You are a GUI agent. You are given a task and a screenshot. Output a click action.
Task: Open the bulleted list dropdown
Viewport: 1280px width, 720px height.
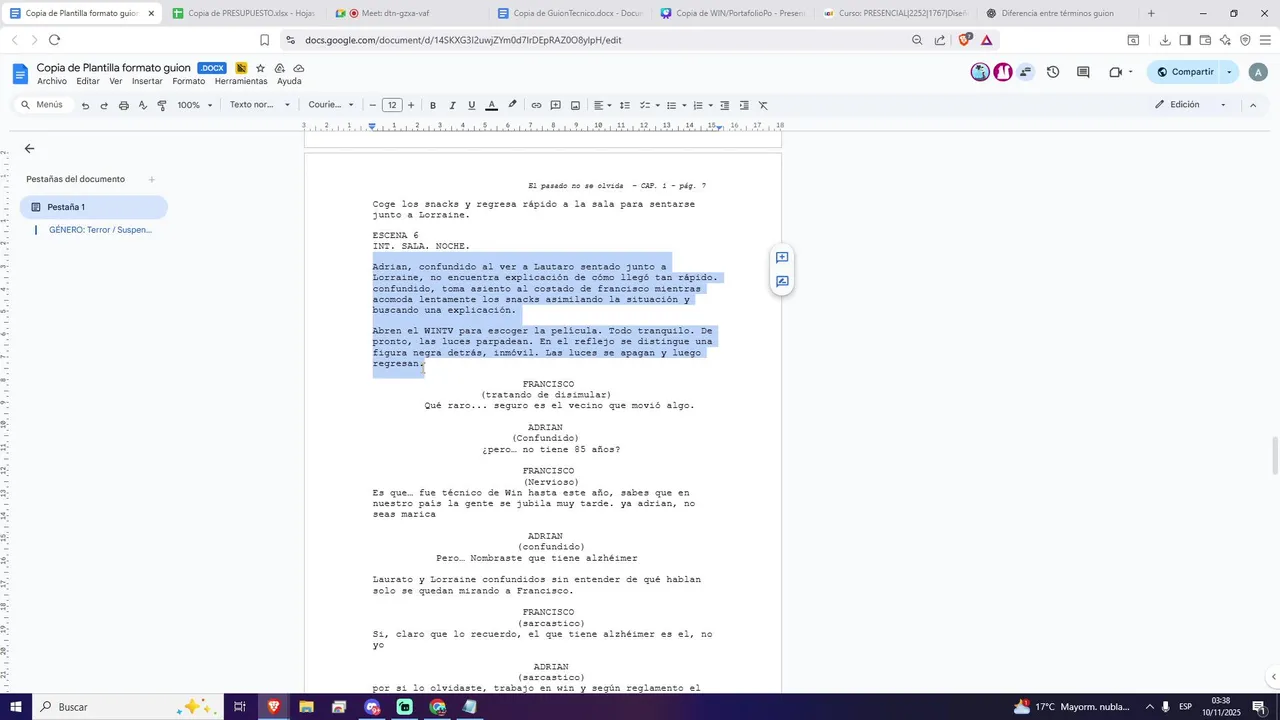[x=675, y=105]
